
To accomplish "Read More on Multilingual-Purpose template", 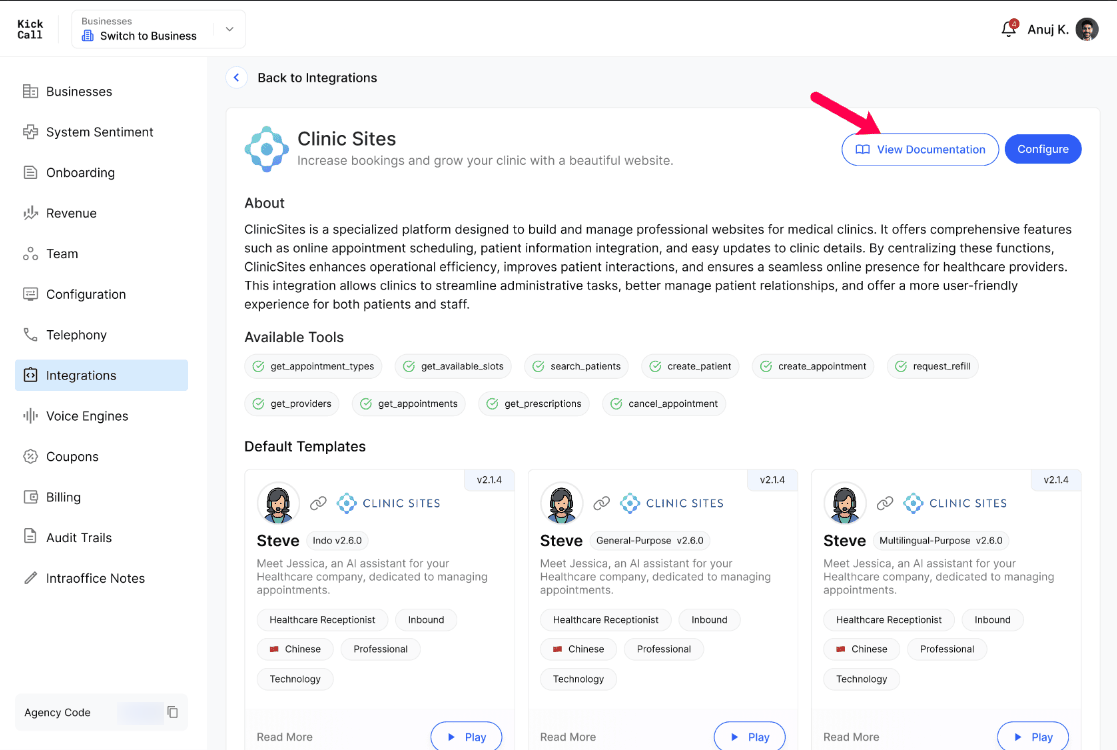I will [851, 737].
